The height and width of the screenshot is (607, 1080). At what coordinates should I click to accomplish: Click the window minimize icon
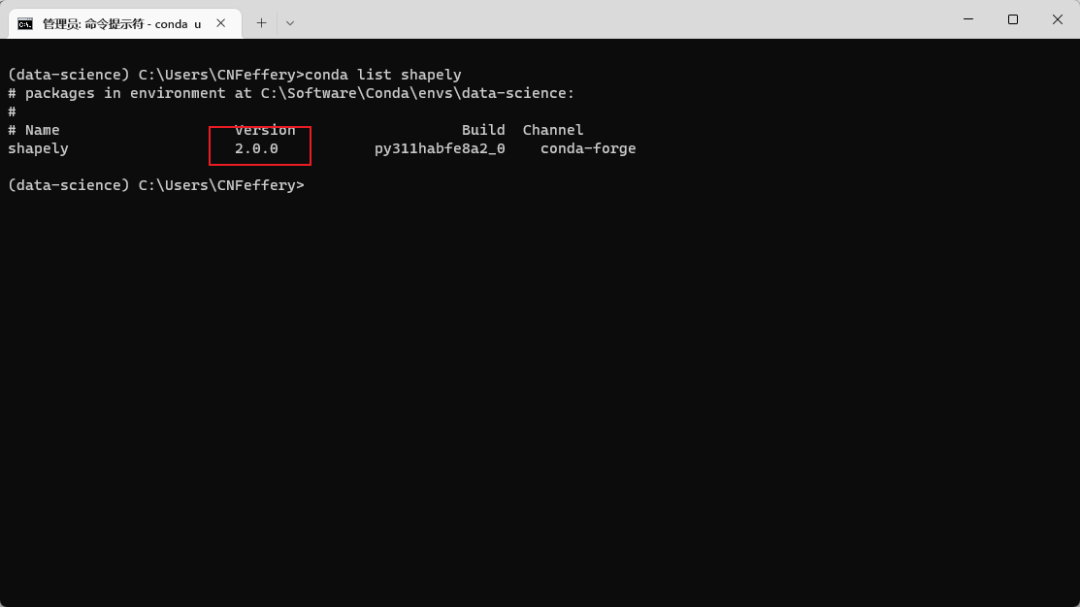click(966, 20)
